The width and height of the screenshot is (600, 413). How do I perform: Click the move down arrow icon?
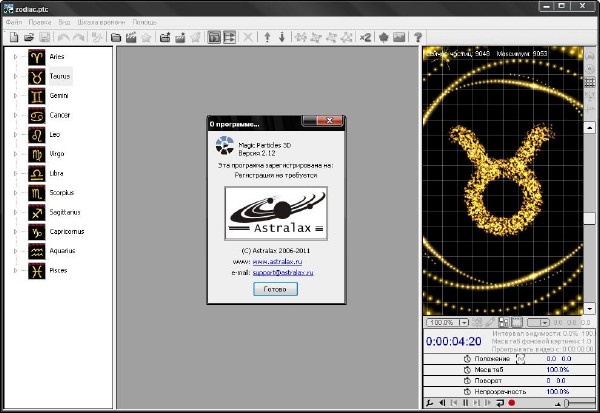(282, 38)
